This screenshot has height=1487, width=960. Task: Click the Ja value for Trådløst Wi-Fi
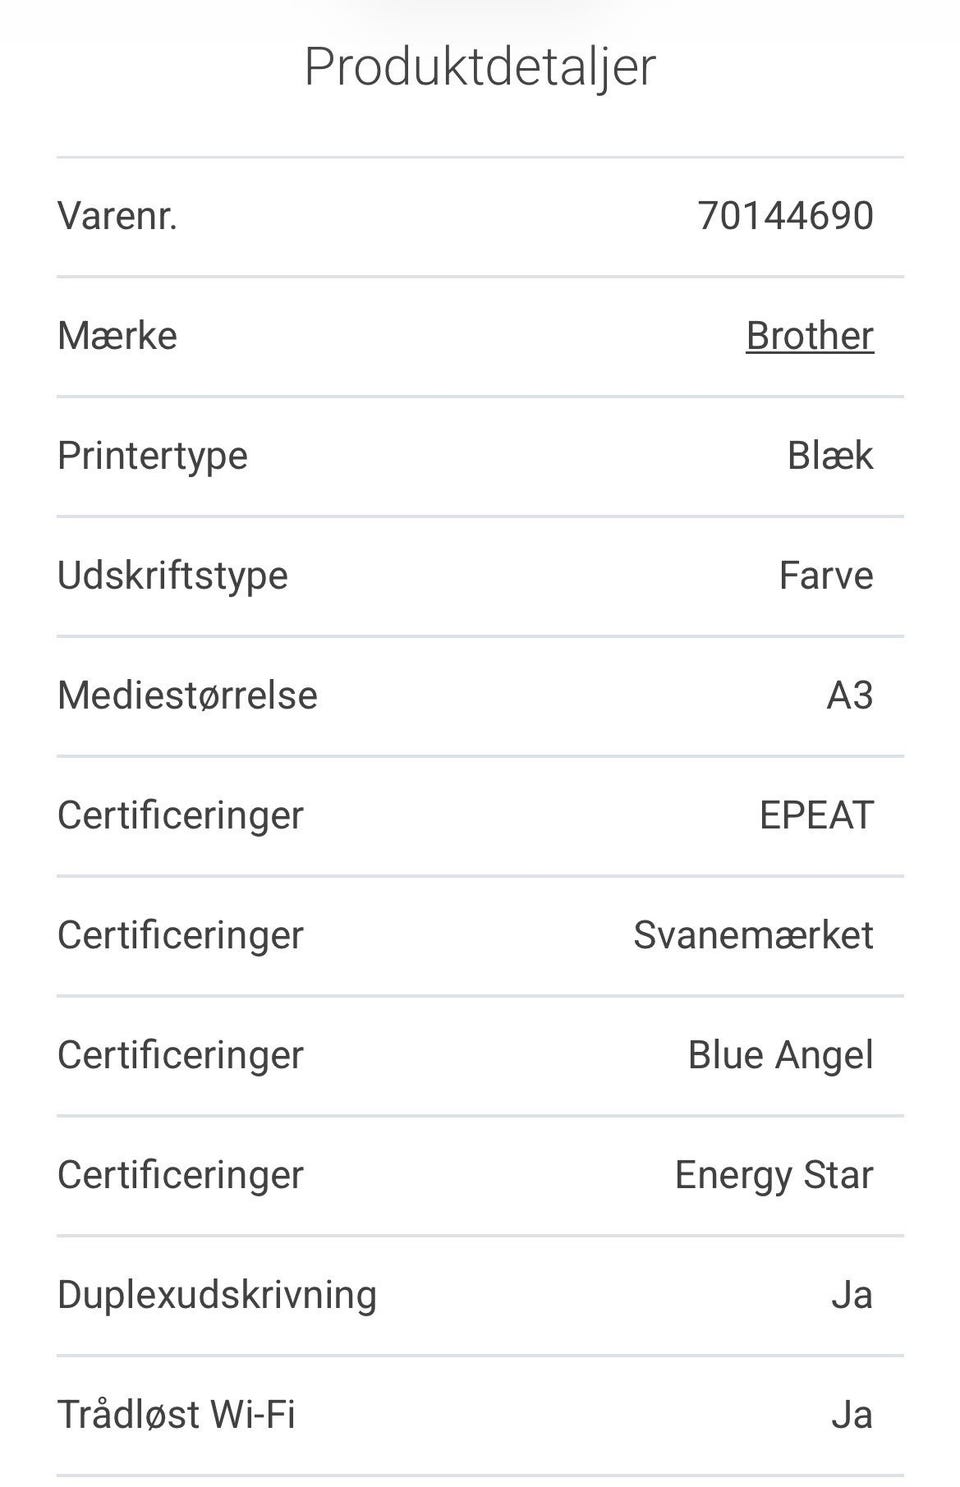tap(852, 1415)
